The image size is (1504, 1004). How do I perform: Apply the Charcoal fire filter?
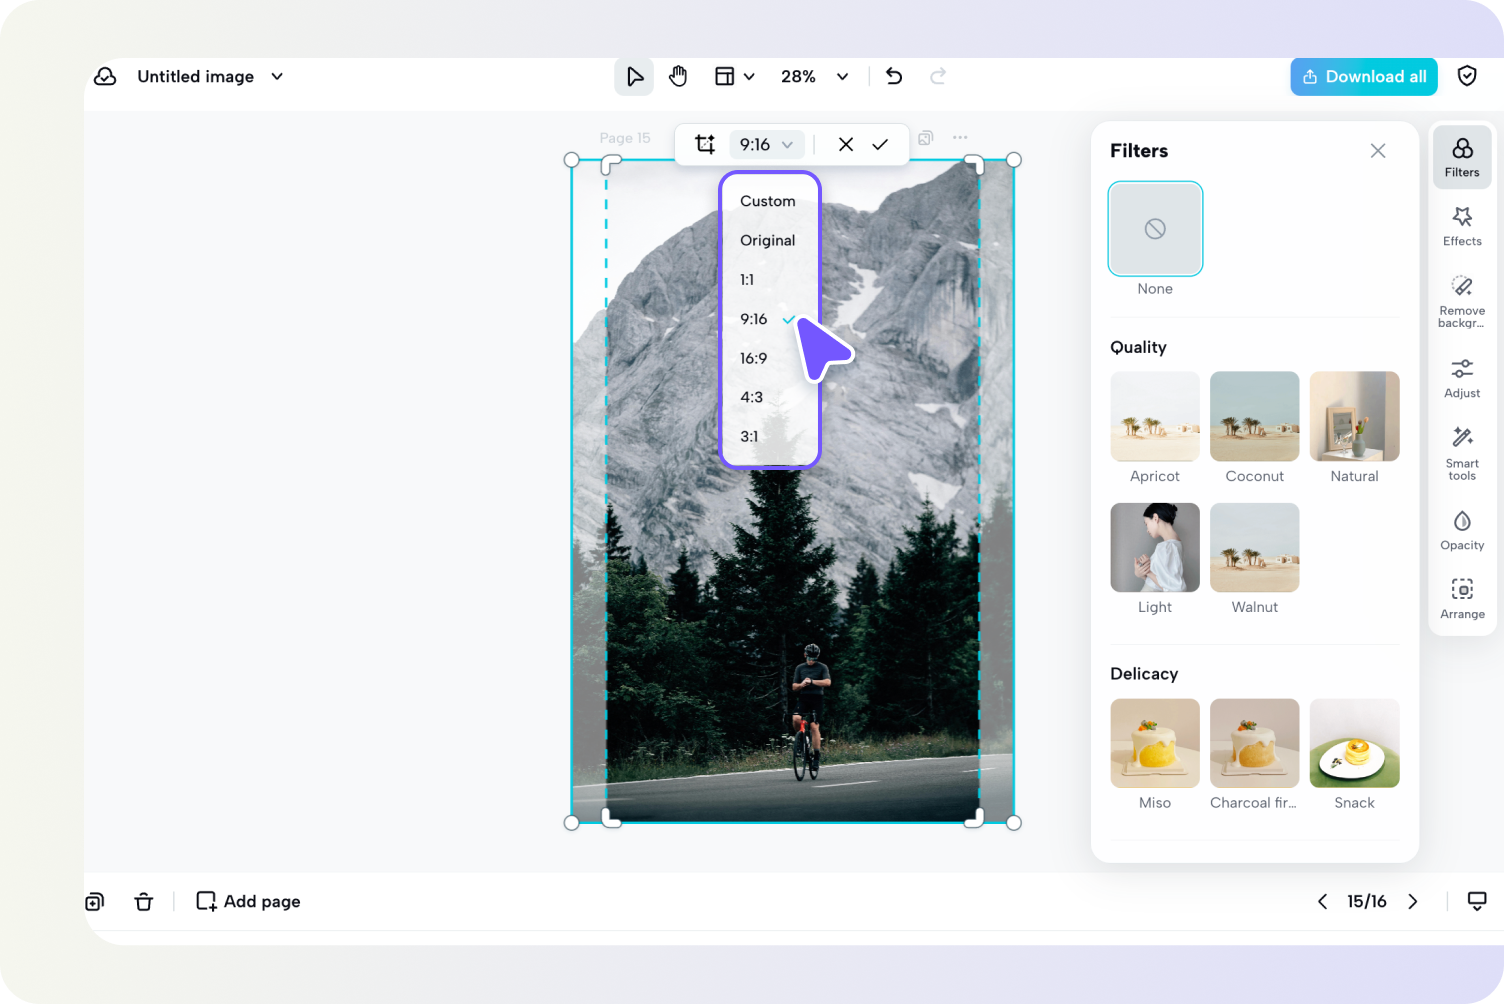(1255, 743)
